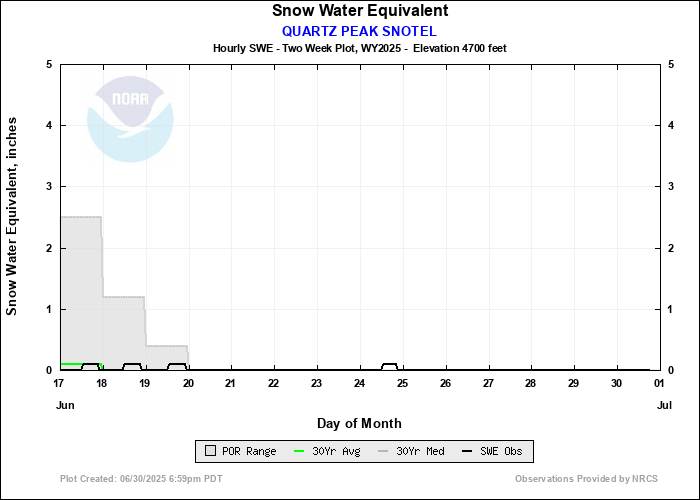The height and width of the screenshot is (500, 700).
Task: Click "Observations Provided by NRCS" credit
Action: [586, 479]
